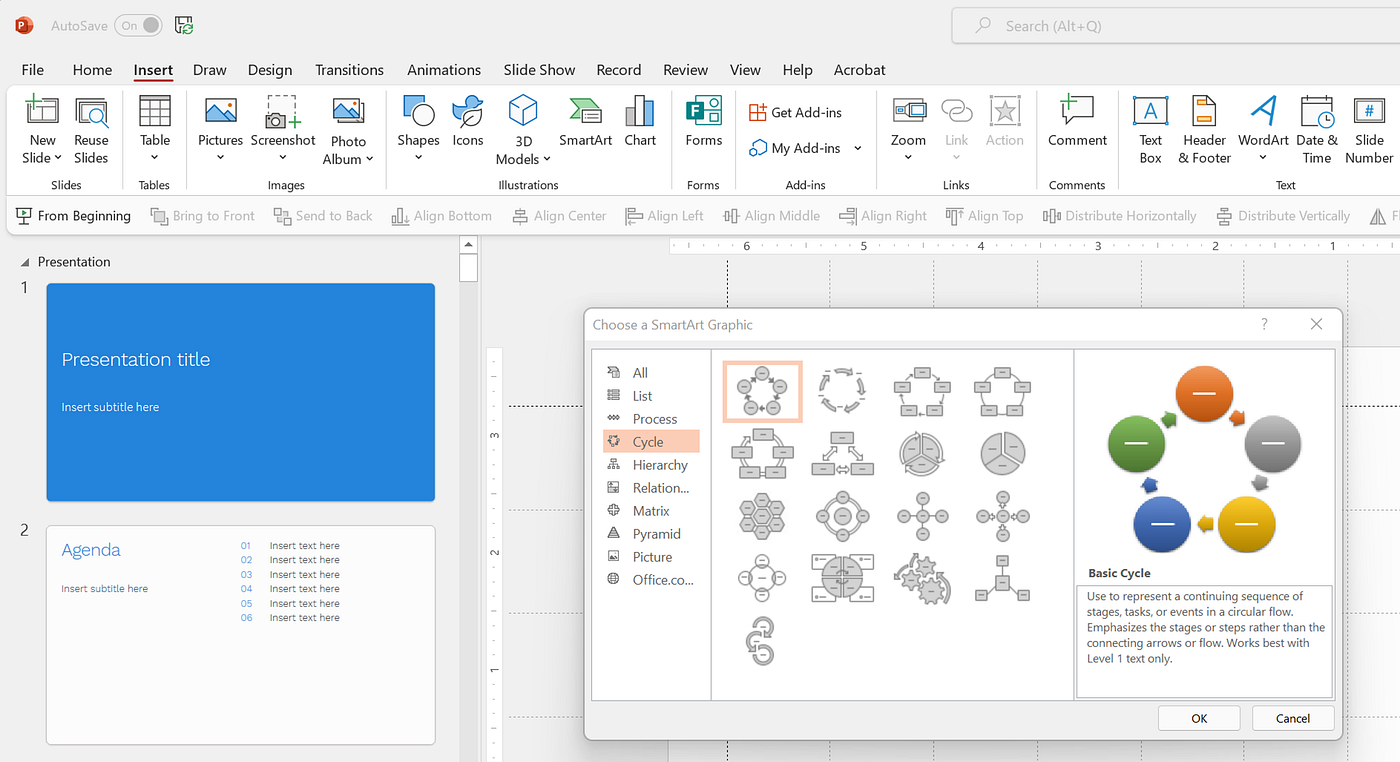Viewport: 1400px width, 762px height.
Task: Switch to the Design tab
Action: 270,70
